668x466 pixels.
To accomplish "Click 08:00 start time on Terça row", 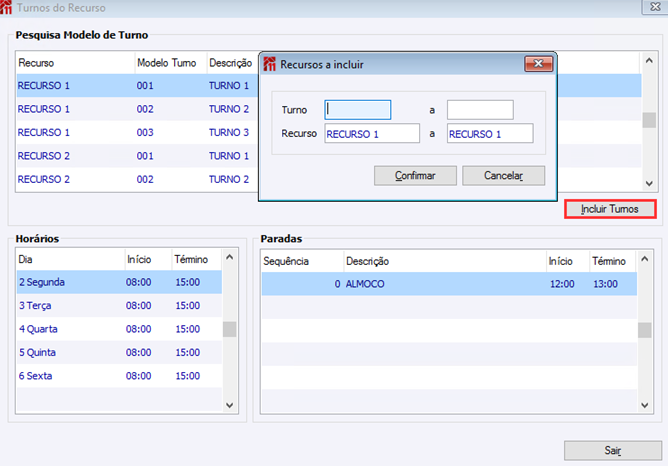I will (138, 306).
